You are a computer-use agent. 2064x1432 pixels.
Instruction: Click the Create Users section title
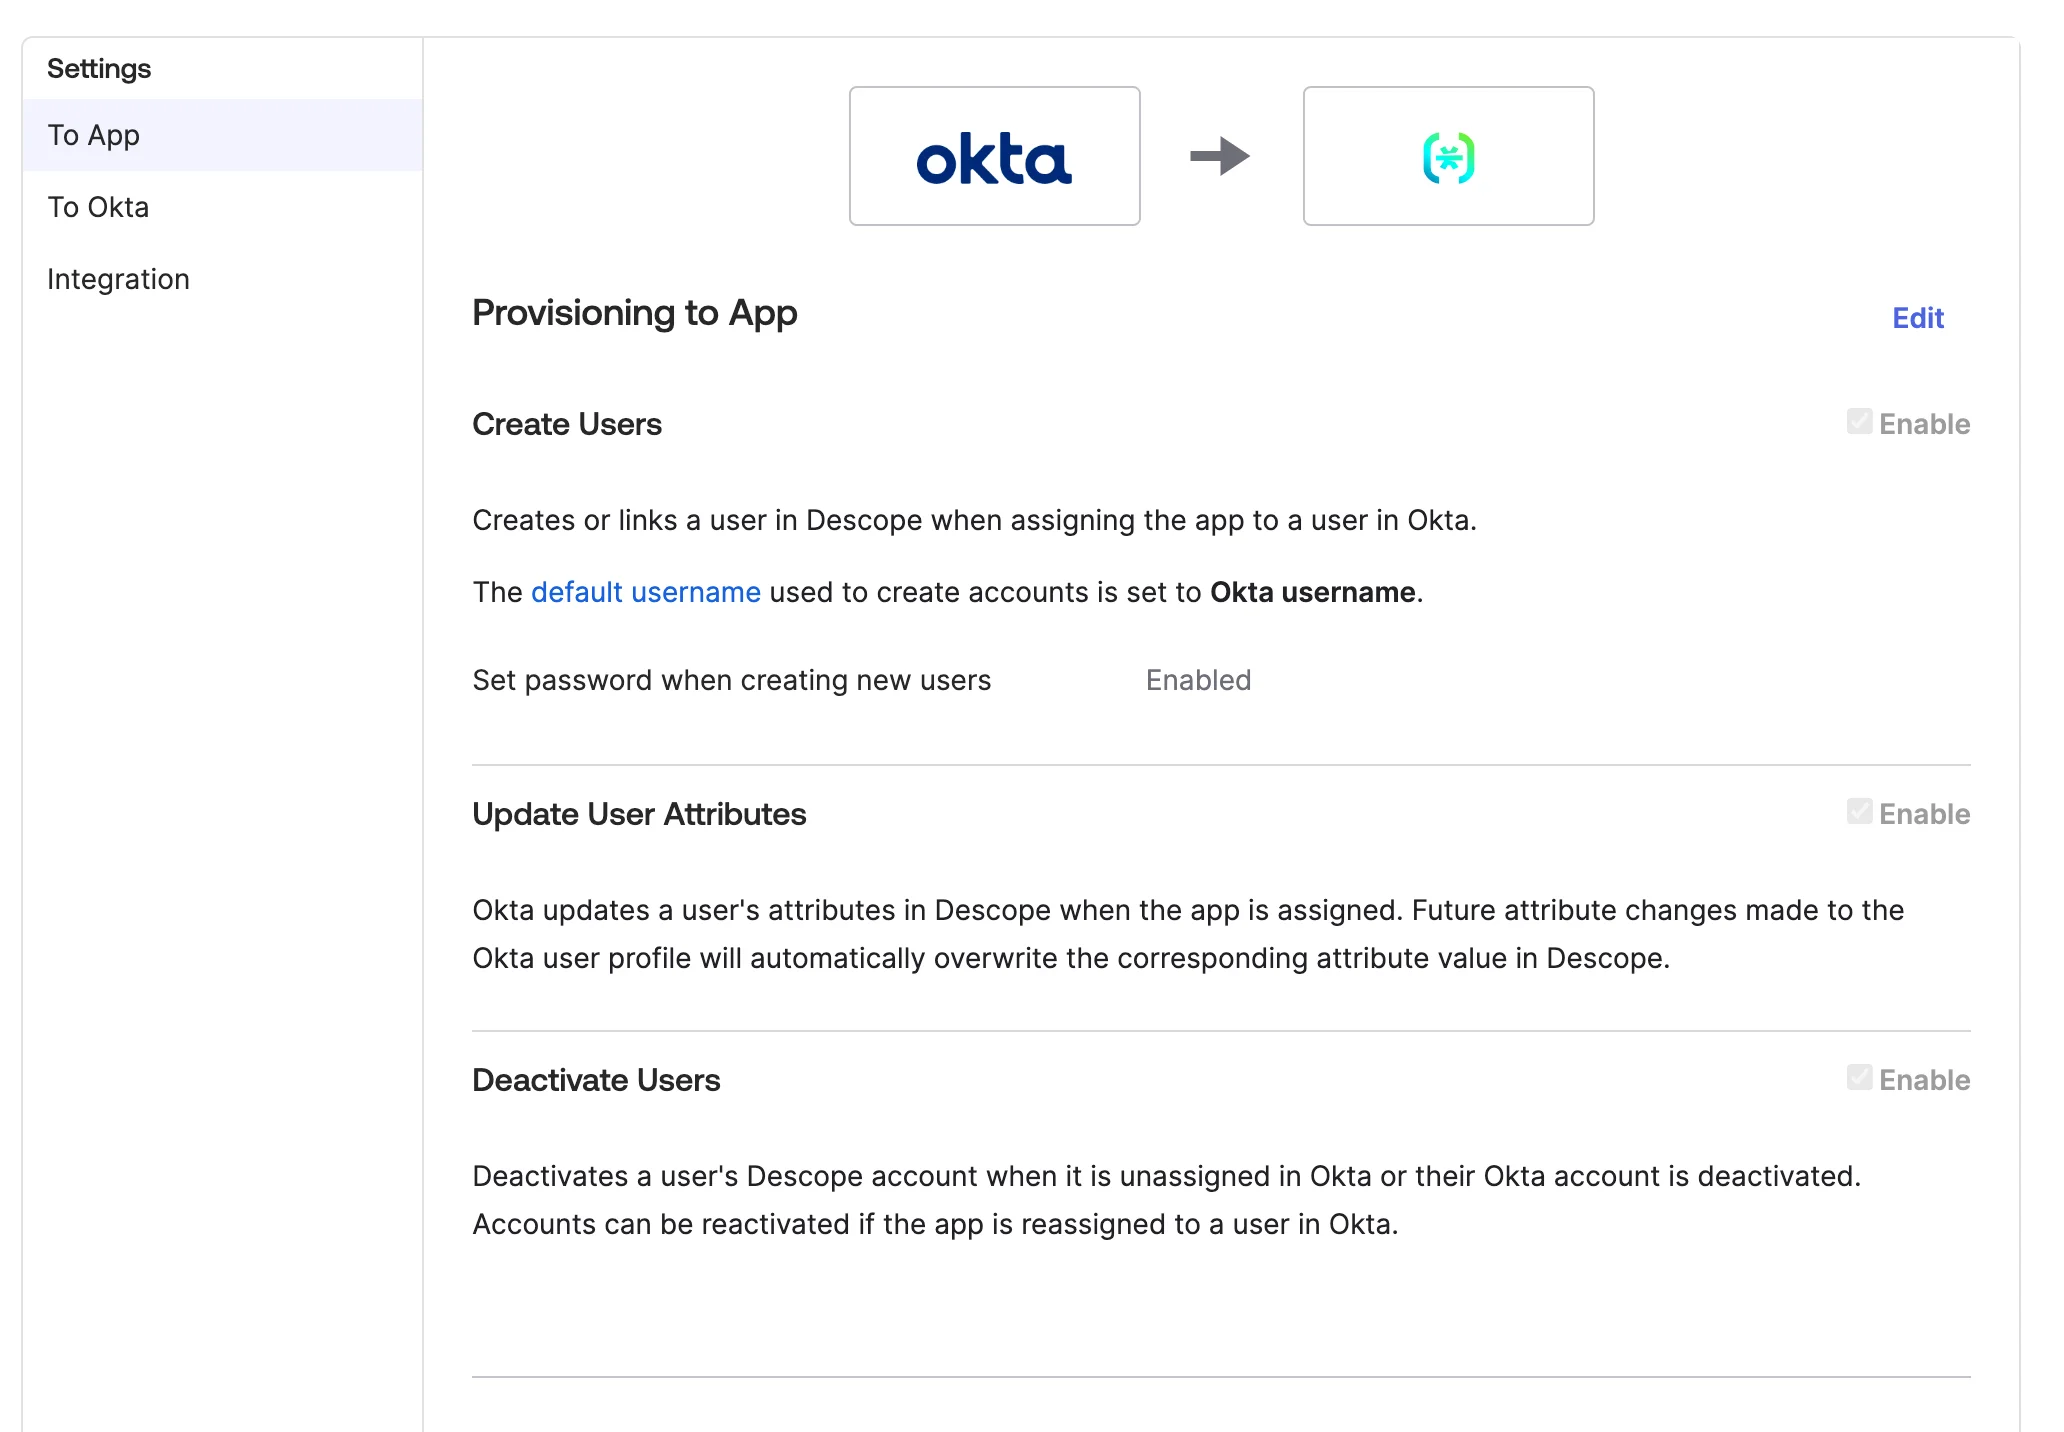pos(566,424)
